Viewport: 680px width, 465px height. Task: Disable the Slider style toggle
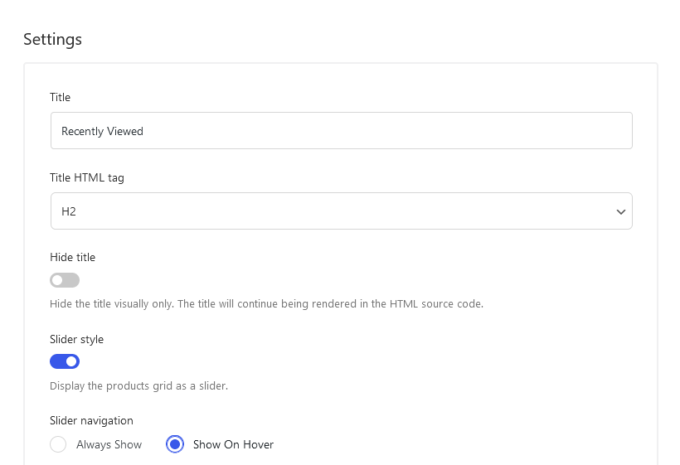pyautogui.click(x=65, y=361)
